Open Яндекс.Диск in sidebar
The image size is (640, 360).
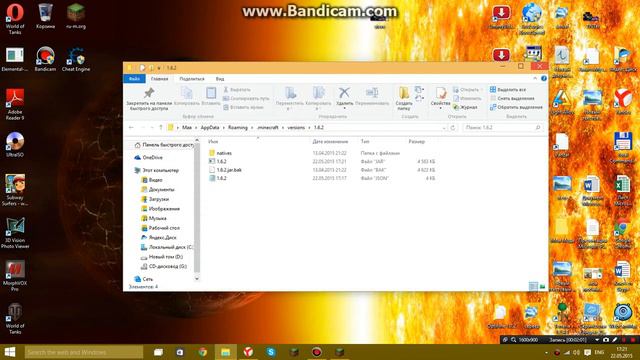coord(162,238)
